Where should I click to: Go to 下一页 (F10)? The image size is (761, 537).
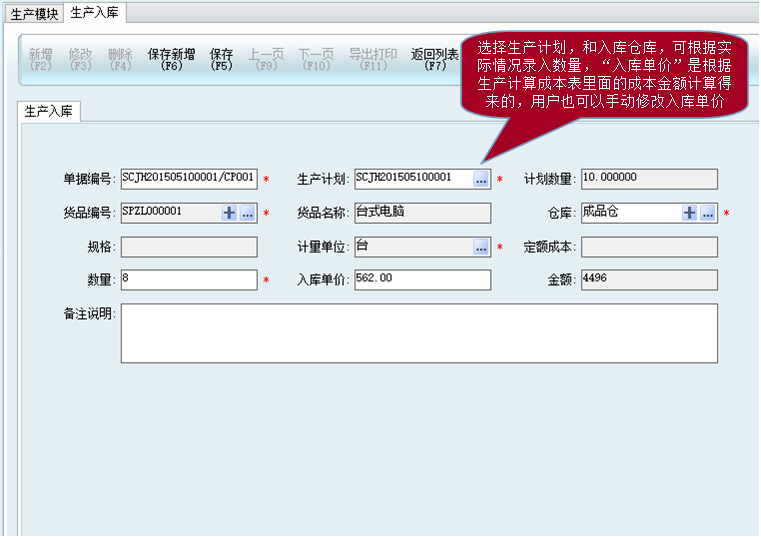(x=316, y=59)
